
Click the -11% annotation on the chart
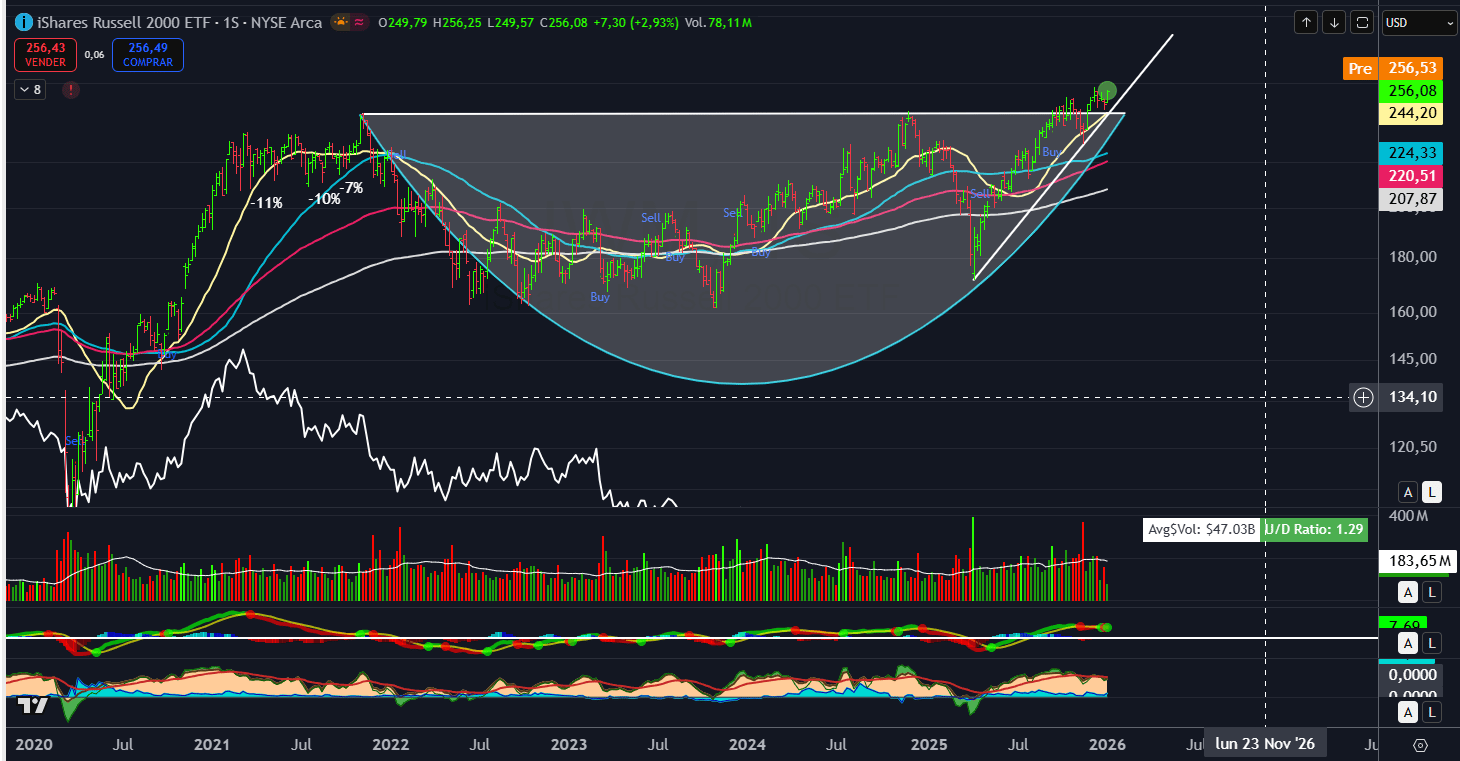[x=266, y=203]
